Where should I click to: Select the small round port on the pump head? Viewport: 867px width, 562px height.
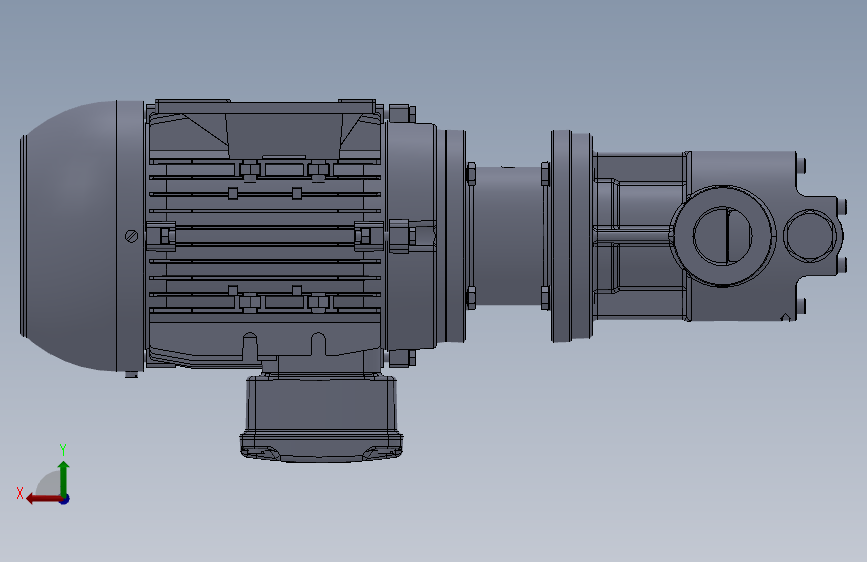coord(810,236)
